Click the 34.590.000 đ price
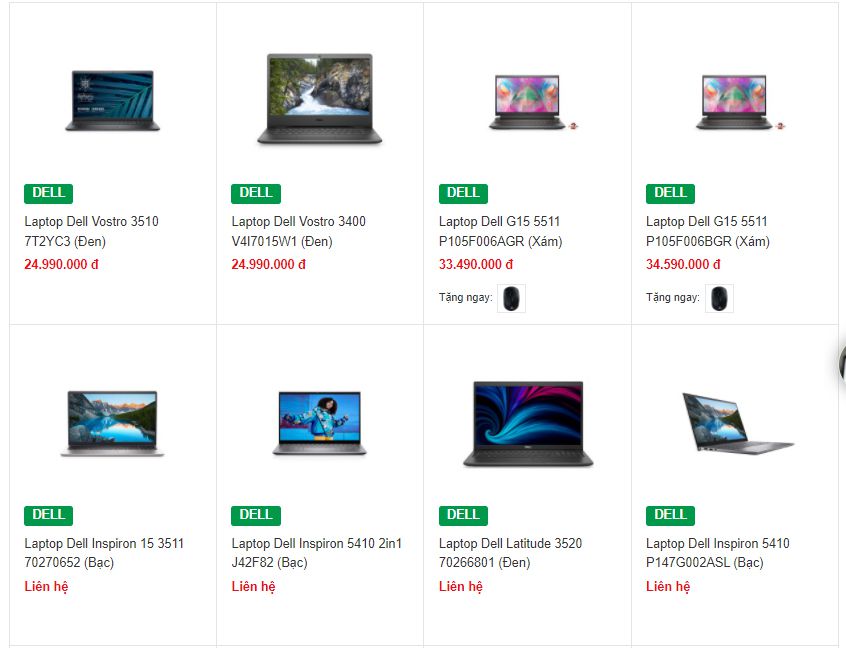 click(683, 264)
